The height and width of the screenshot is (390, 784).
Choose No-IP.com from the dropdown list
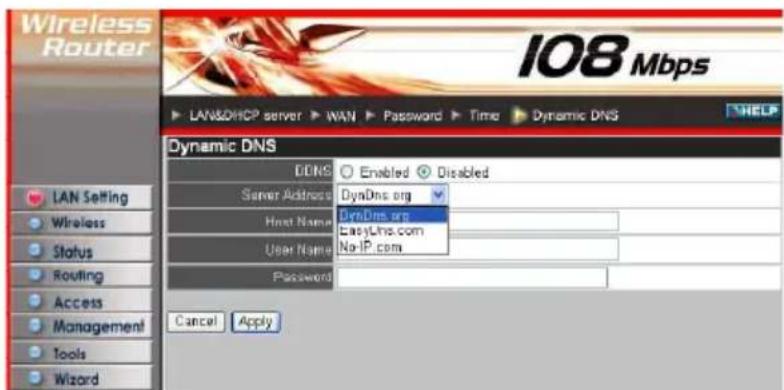click(392, 246)
